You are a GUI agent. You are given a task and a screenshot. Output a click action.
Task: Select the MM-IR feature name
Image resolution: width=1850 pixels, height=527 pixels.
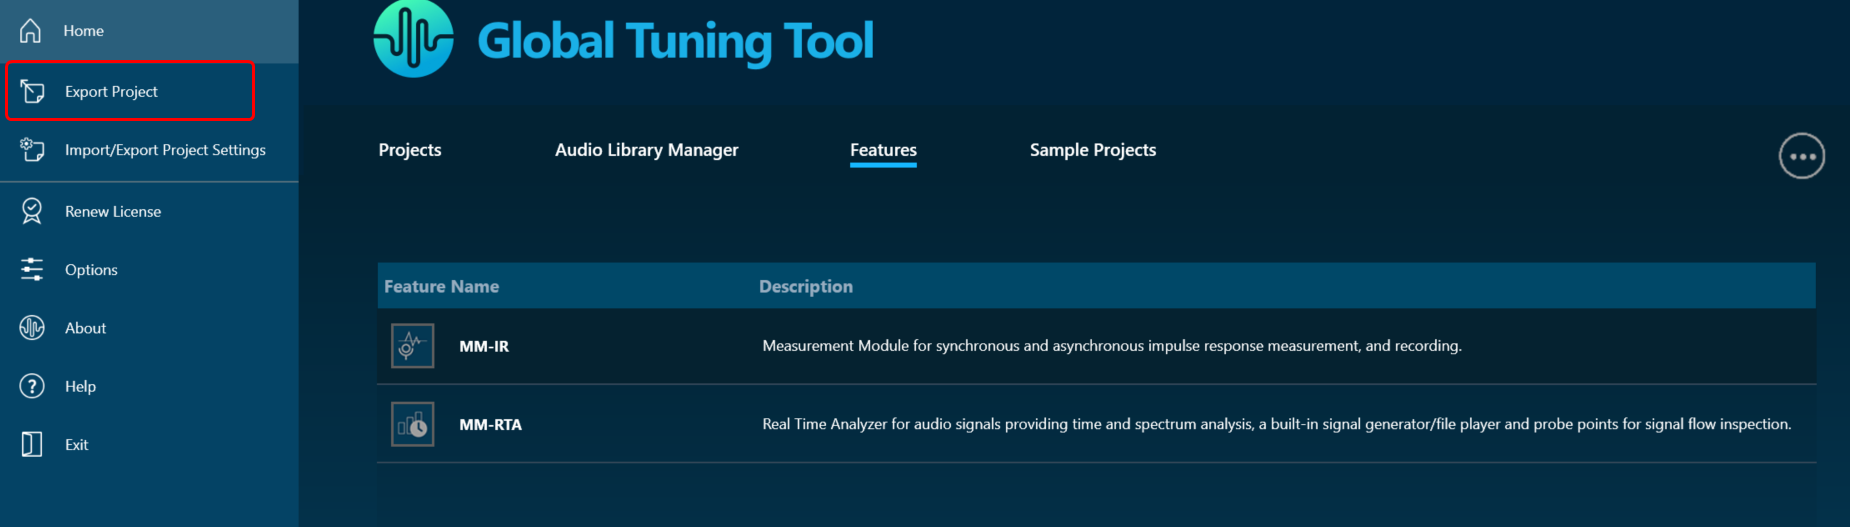484,346
